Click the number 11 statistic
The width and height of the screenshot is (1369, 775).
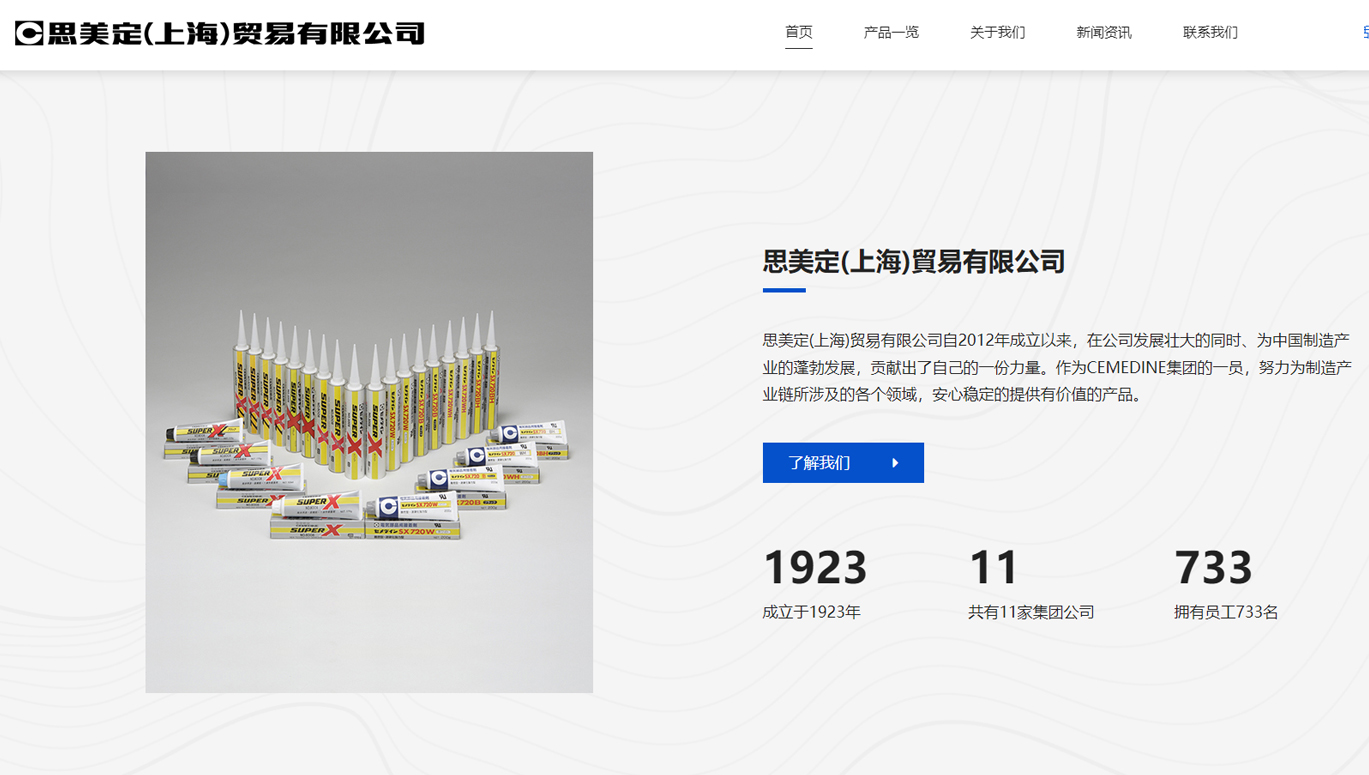[993, 568]
